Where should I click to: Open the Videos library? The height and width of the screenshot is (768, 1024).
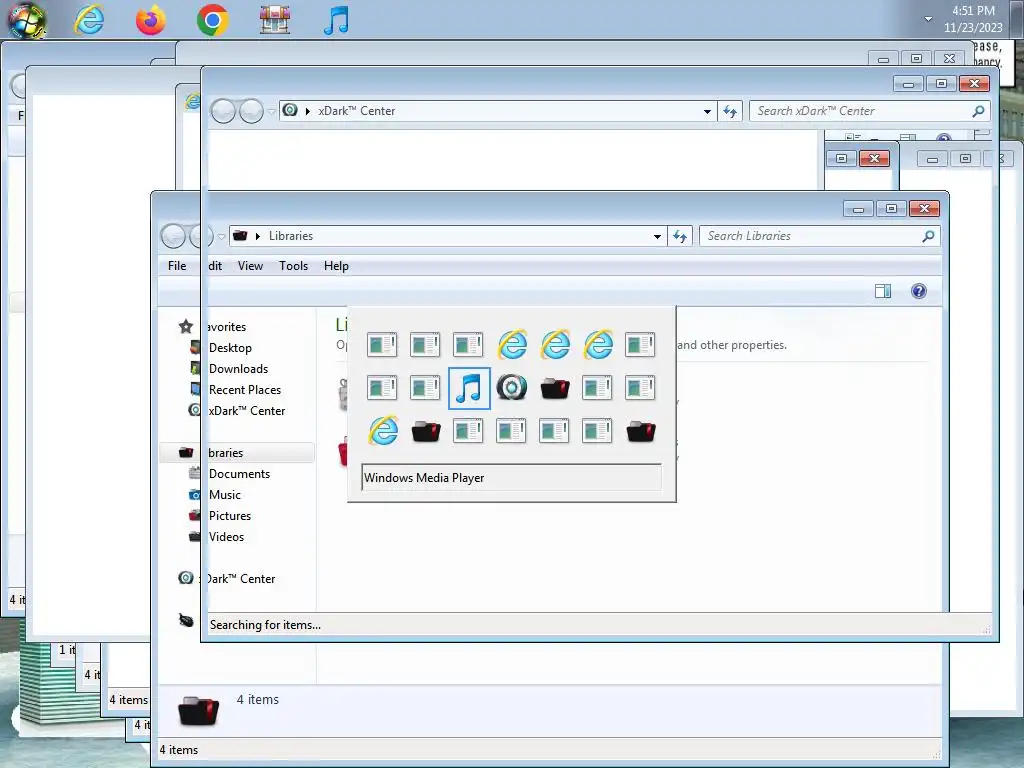pyautogui.click(x=226, y=537)
